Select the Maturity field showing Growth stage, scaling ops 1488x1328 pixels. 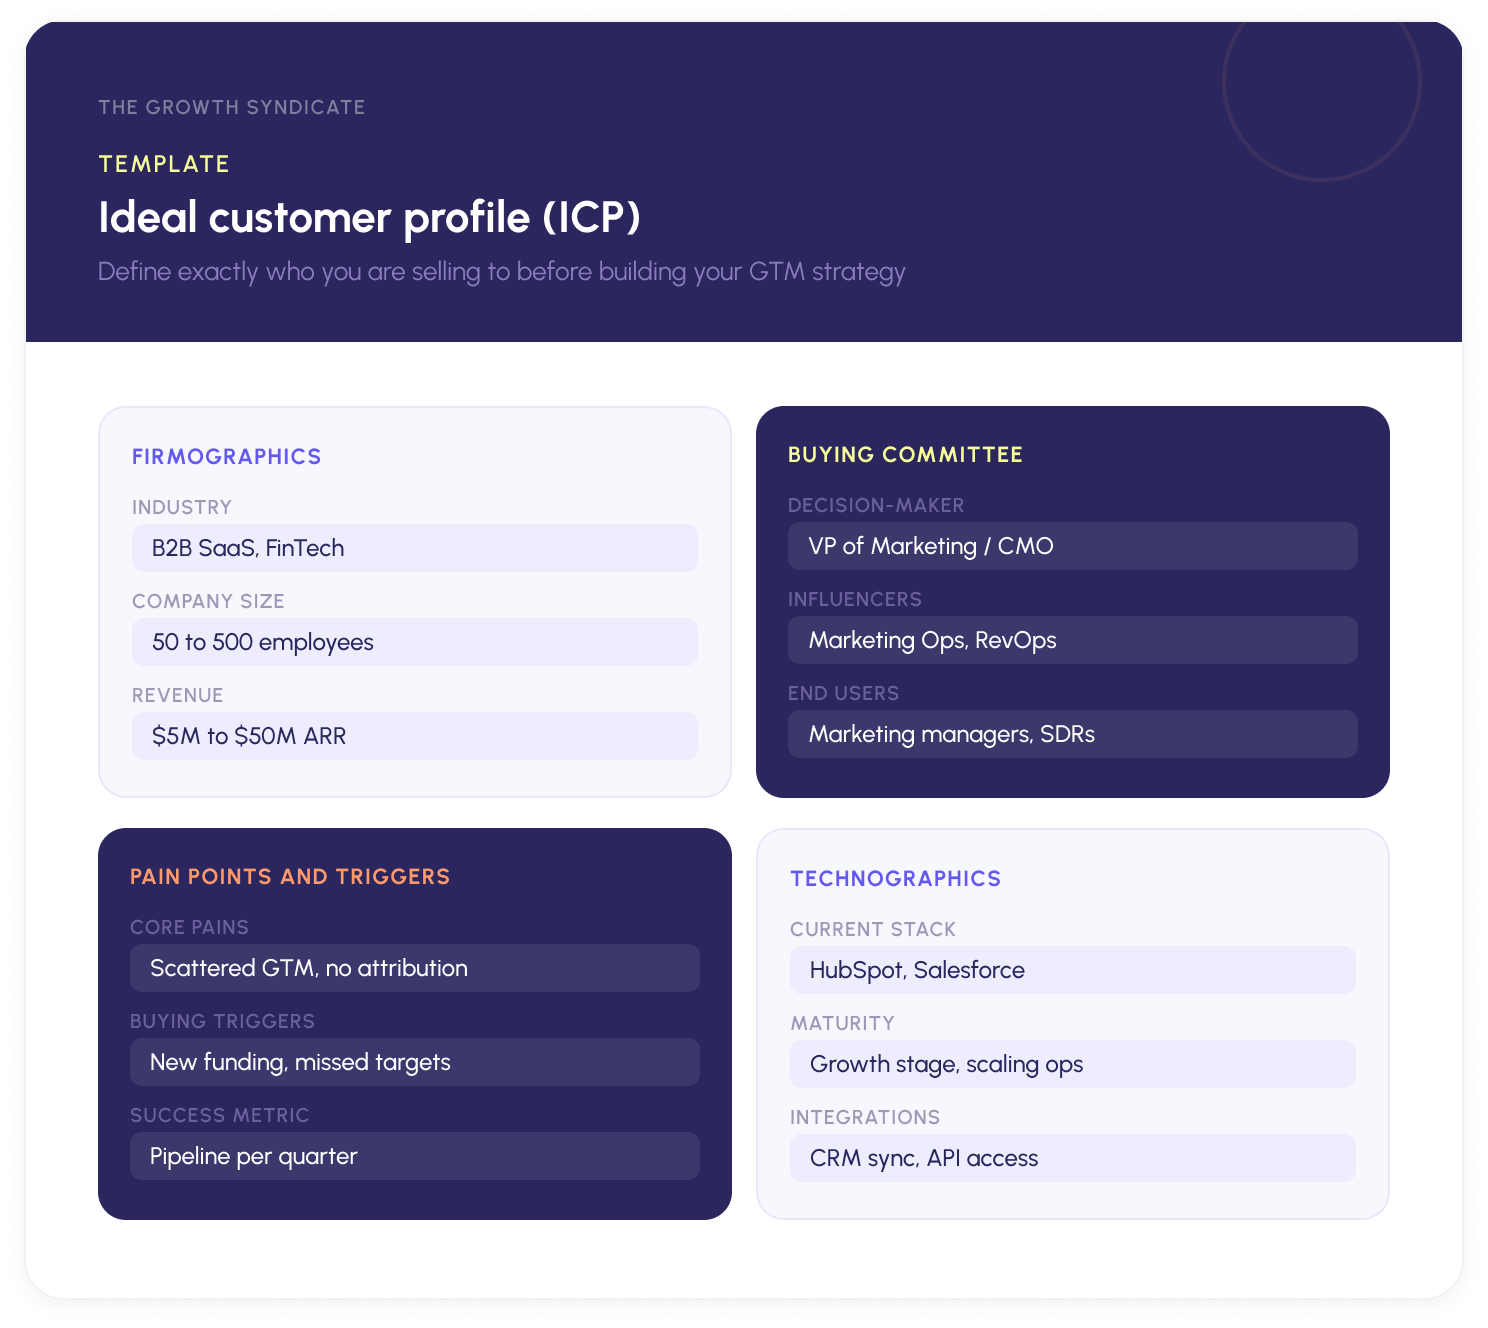(x=1072, y=1064)
